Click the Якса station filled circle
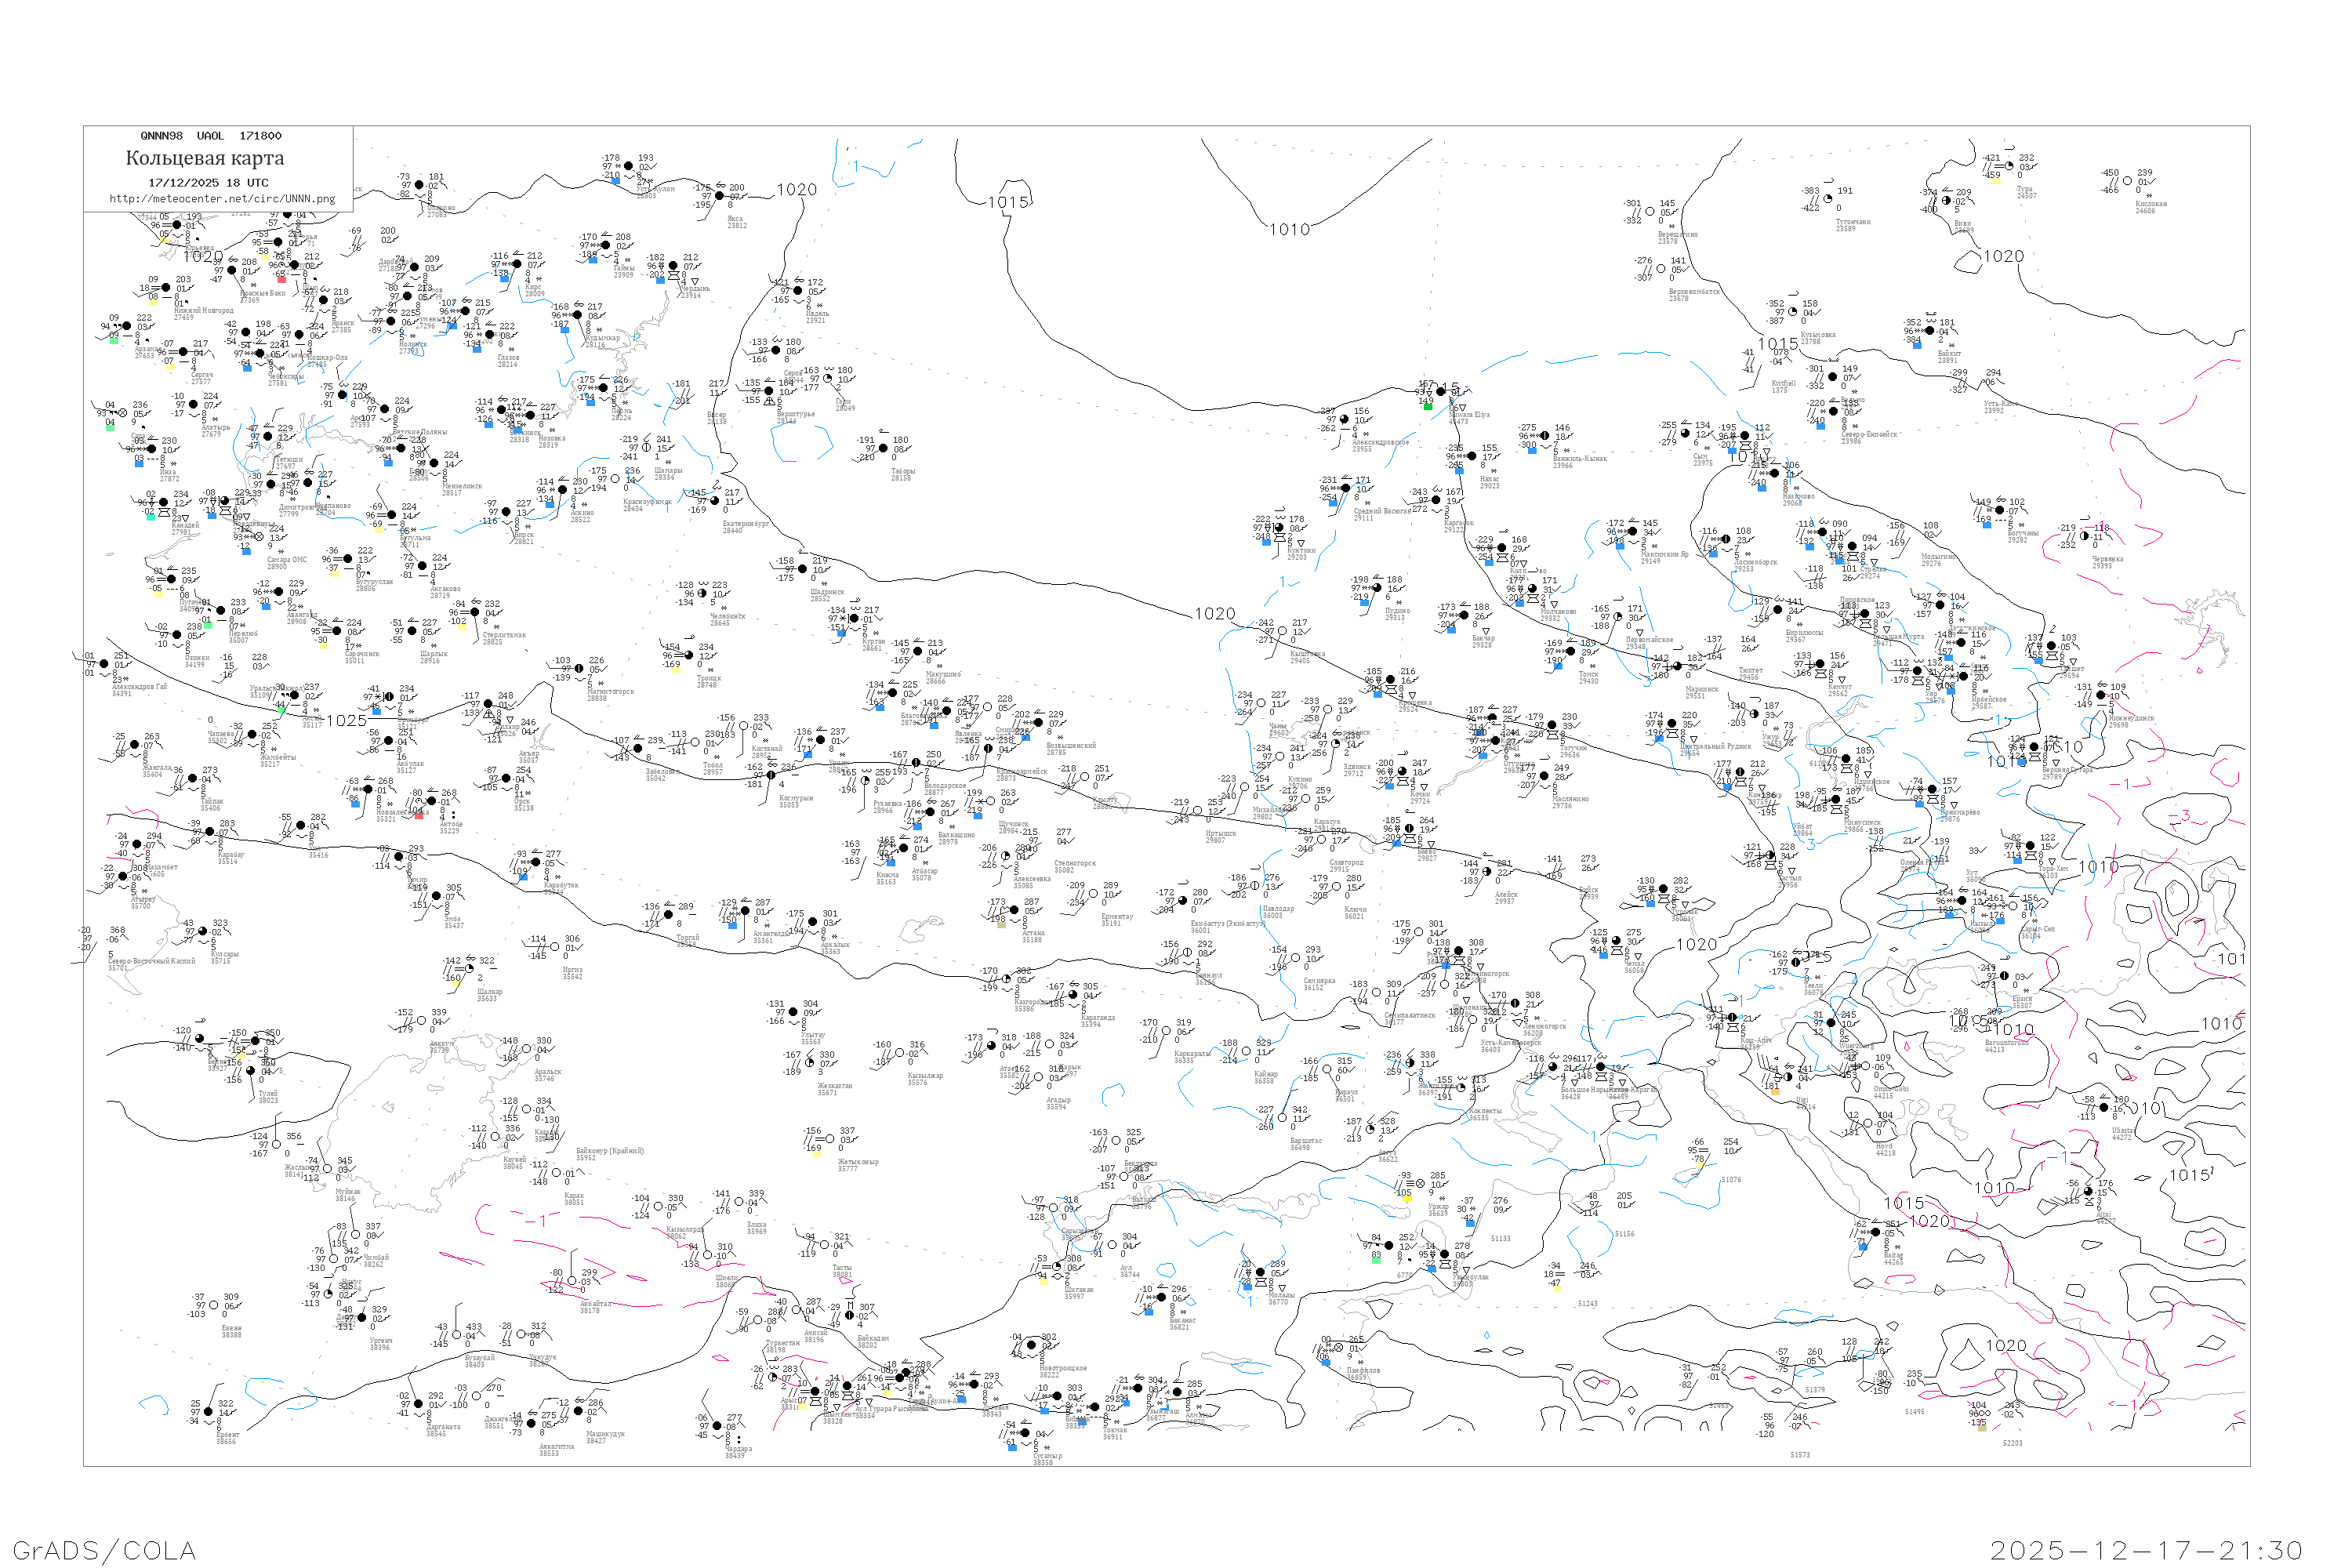The height and width of the screenshot is (1568, 2352). point(720,196)
